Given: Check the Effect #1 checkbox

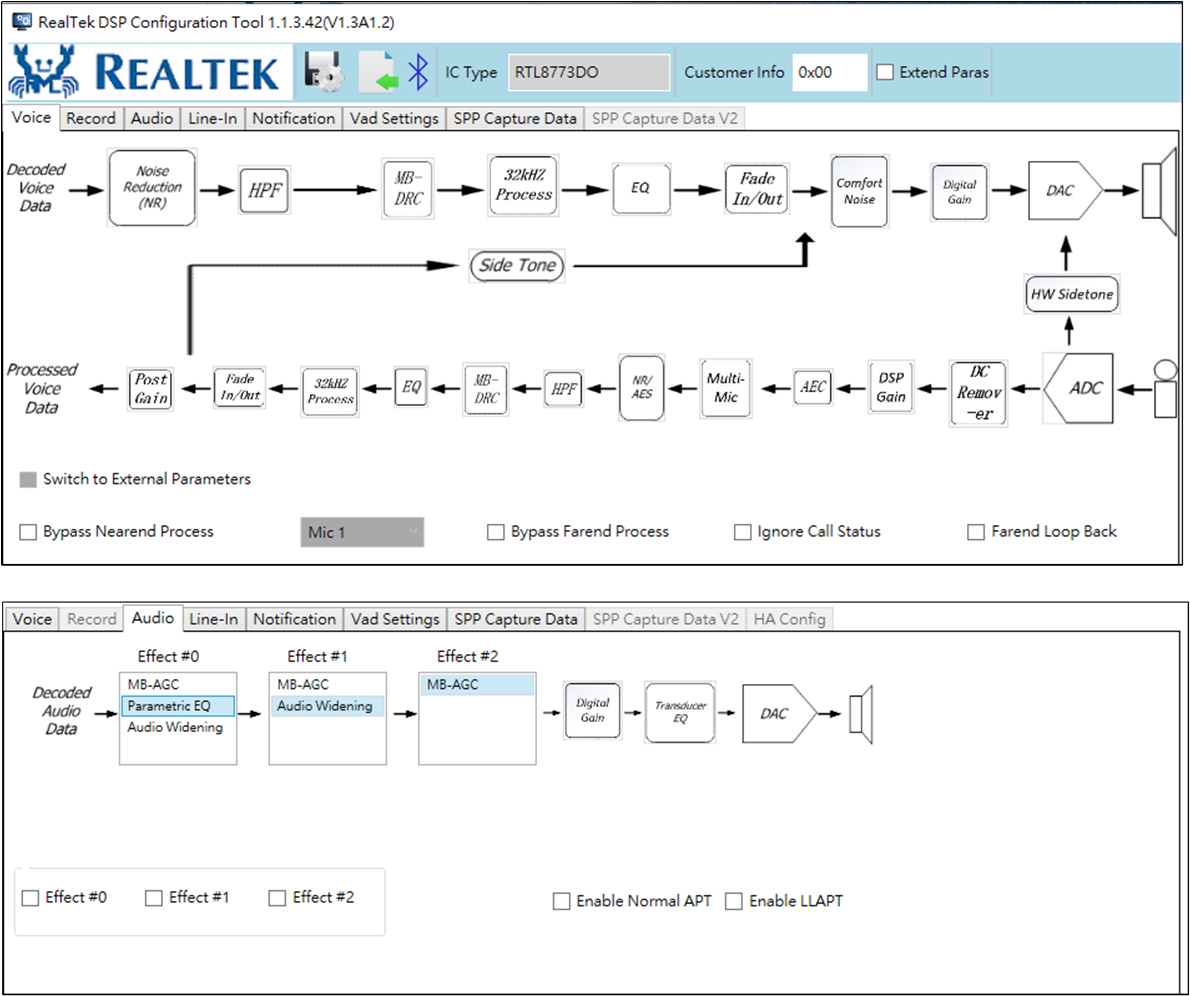Looking at the screenshot, I should coord(154,898).
